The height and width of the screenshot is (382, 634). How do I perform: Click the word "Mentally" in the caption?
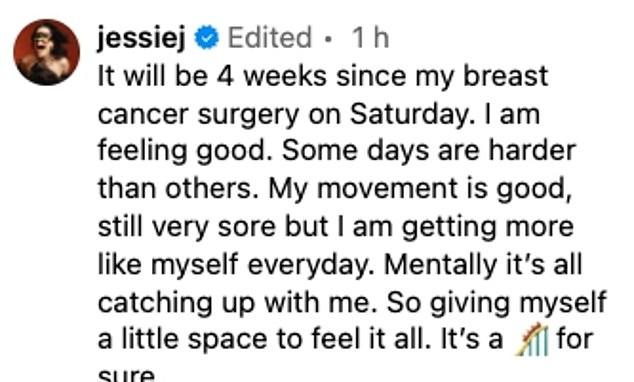pos(440,265)
